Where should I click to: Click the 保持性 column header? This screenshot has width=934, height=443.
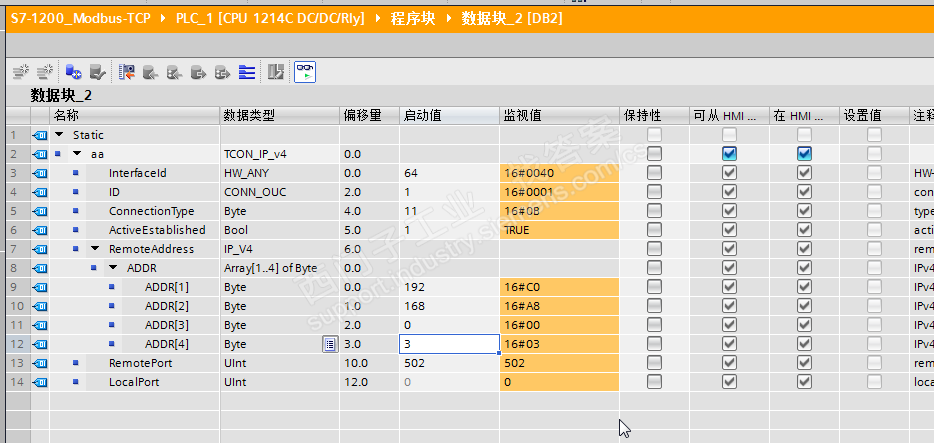654,116
